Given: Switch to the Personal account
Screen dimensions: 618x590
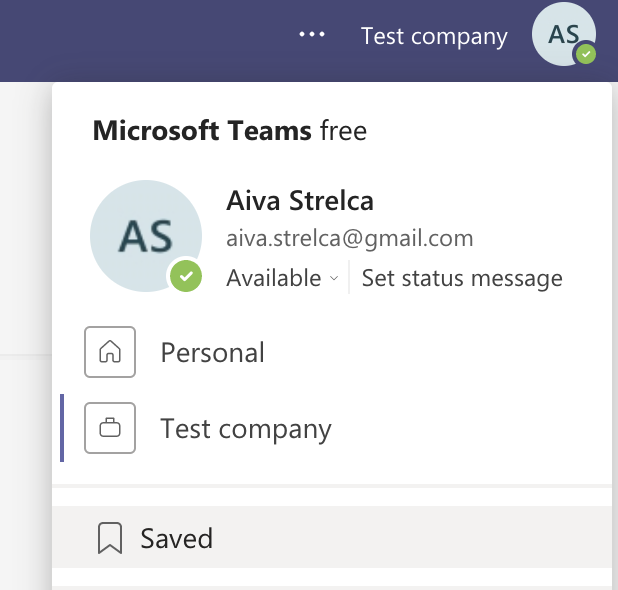Looking at the screenshot, I should (212, 352).
